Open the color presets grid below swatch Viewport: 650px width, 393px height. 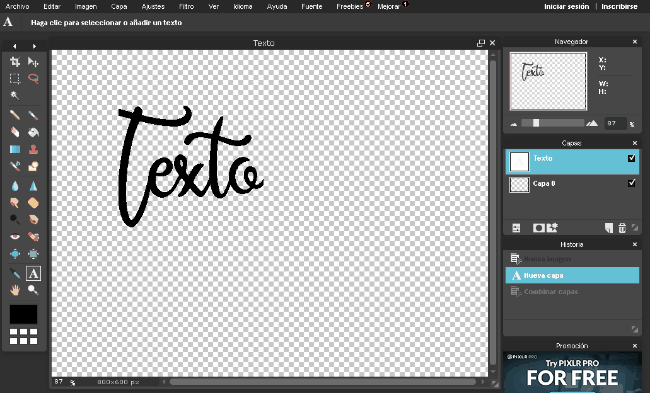tap(23, 336)
